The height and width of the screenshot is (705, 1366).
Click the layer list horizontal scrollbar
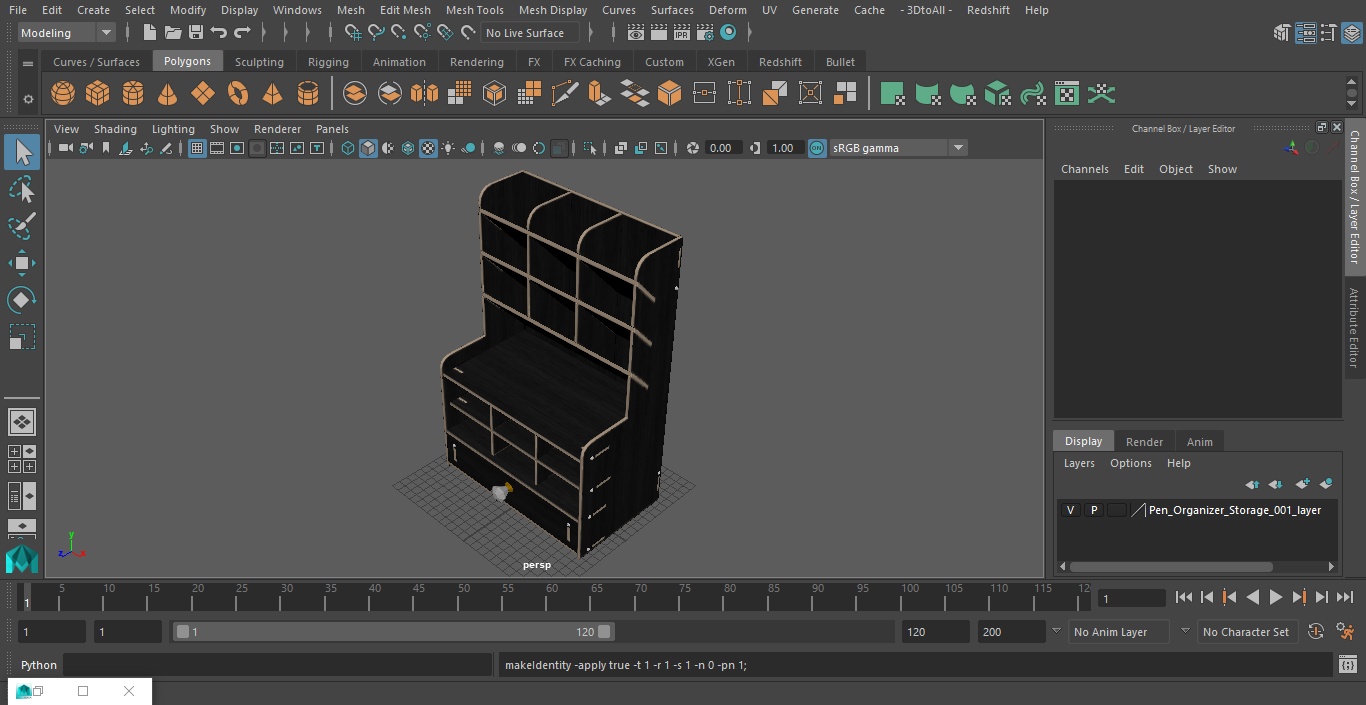tap(1172, 566)
